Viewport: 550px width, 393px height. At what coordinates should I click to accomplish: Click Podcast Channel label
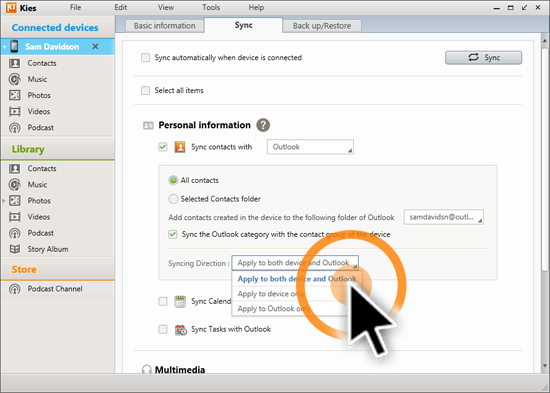55,289
